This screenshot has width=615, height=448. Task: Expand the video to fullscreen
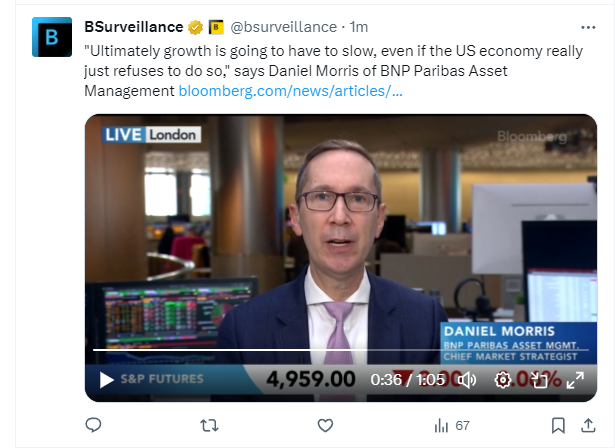pos(575,380)
